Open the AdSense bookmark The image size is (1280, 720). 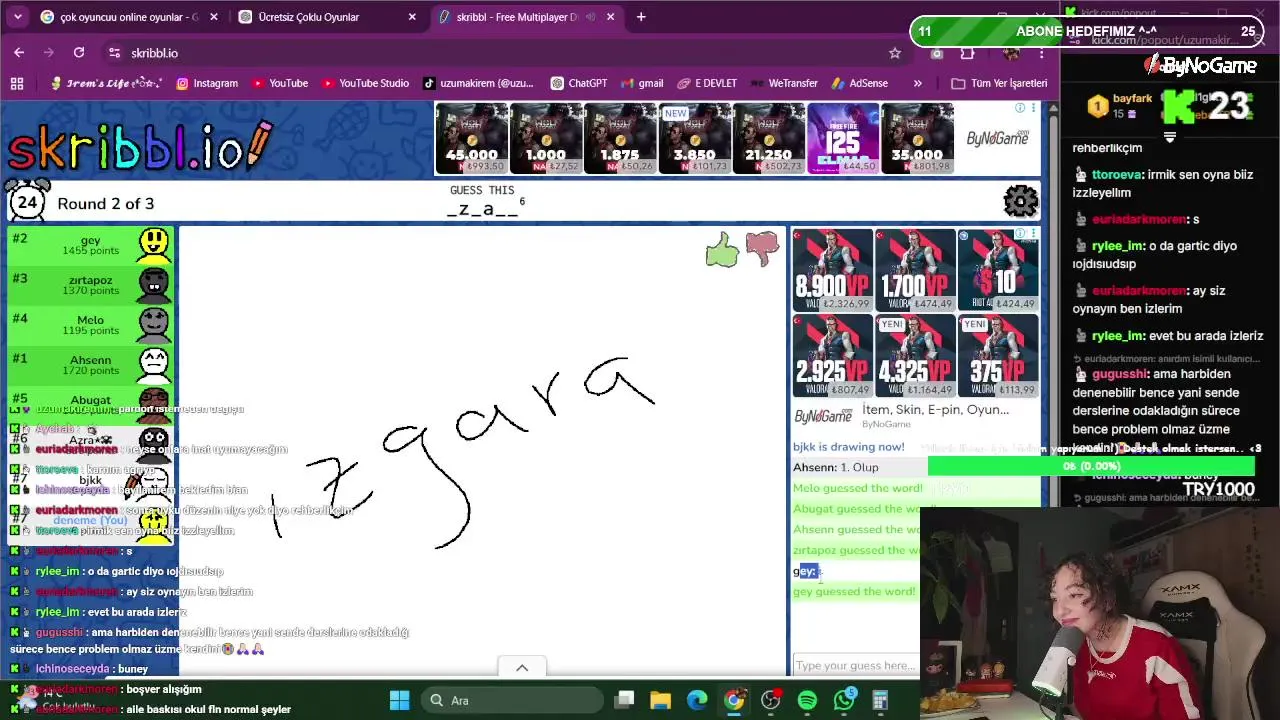859,83
